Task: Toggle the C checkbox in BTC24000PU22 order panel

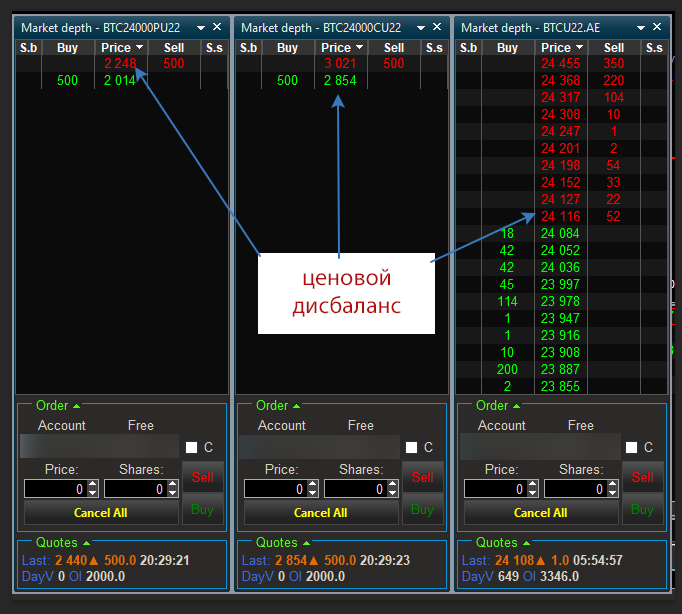Action: (x=191, y=447)
